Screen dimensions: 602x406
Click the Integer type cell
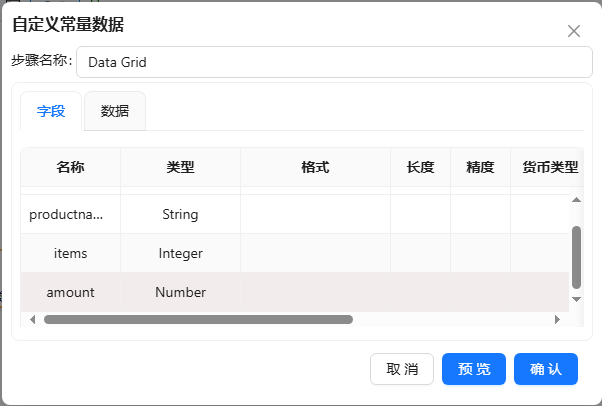180,253
